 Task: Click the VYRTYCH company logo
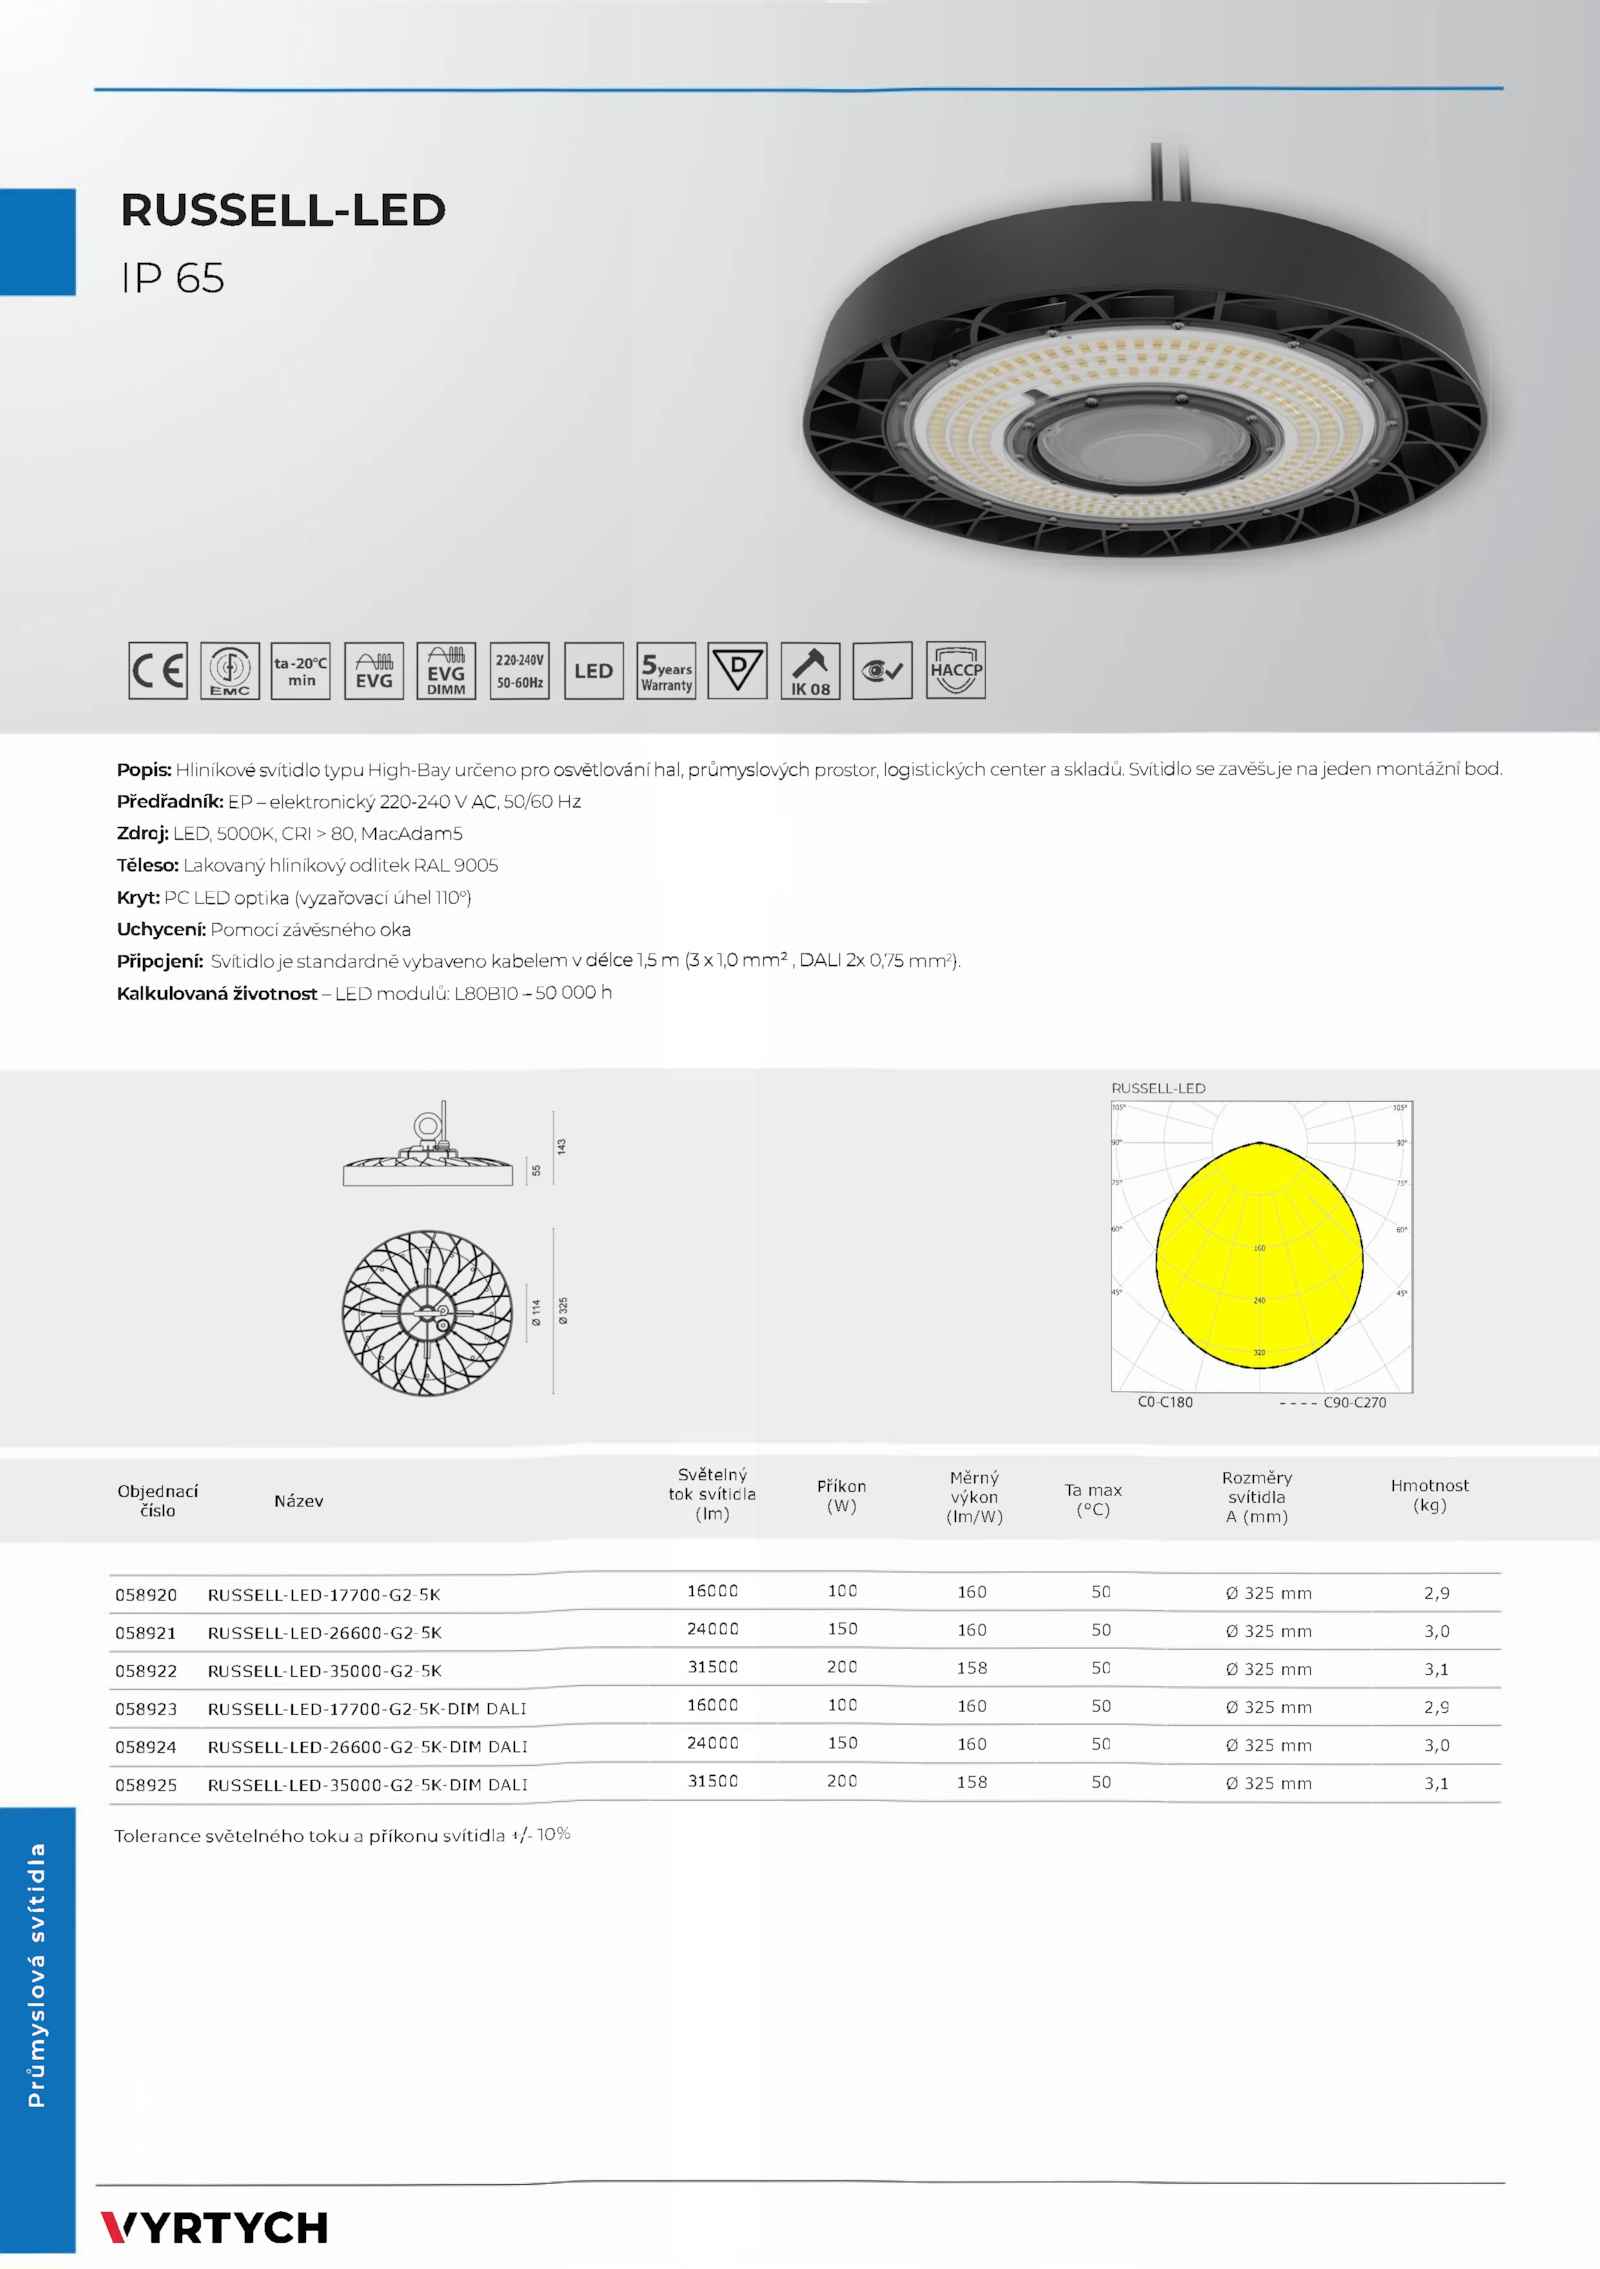coord(214,2227)
